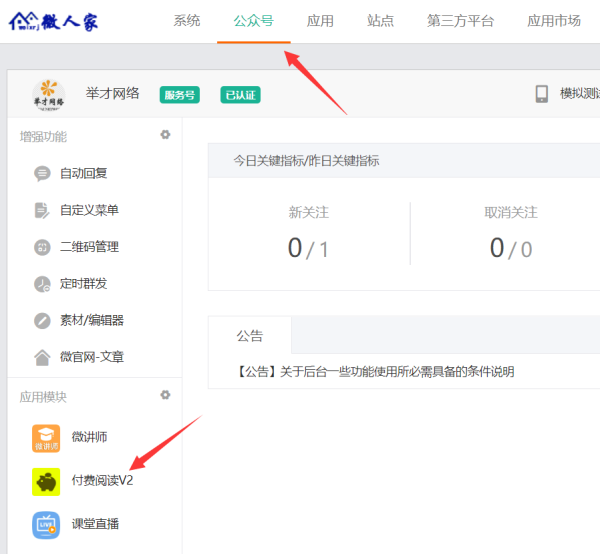Open 二维码管理 sidebar item

89,247
